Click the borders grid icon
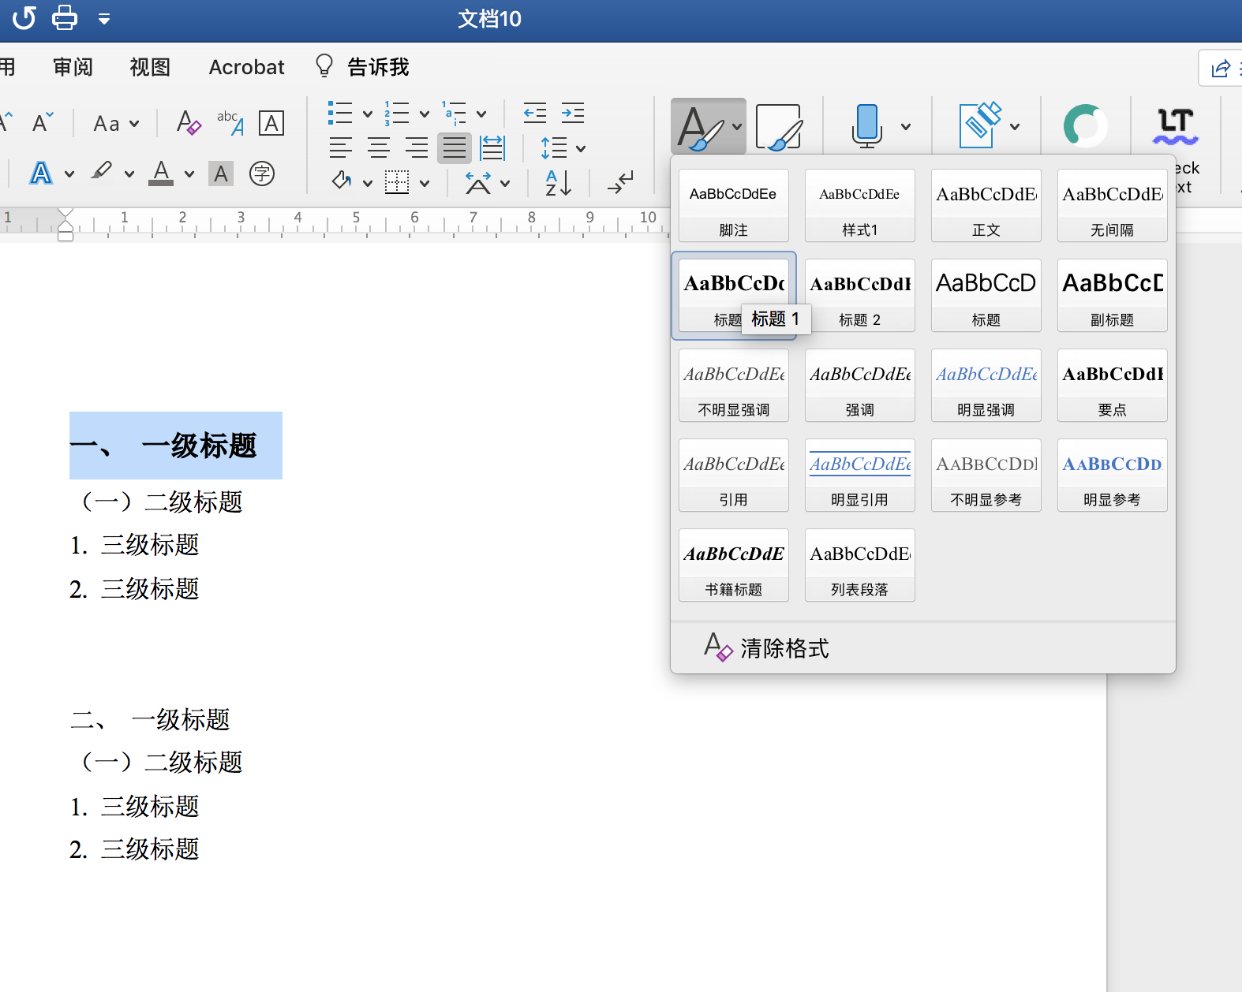Viewport: 1242px width, 992px height. coord(397,182)
